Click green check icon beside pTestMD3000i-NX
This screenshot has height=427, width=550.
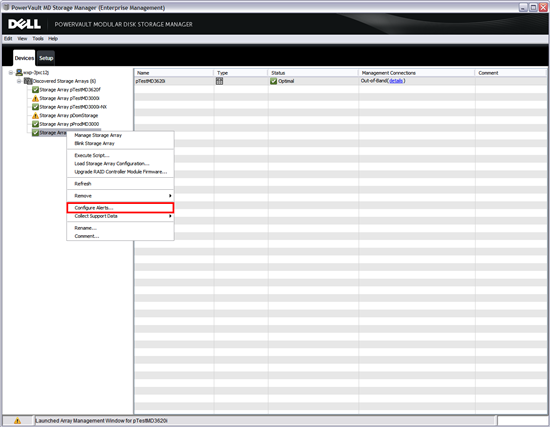click(x=35, y=107)
